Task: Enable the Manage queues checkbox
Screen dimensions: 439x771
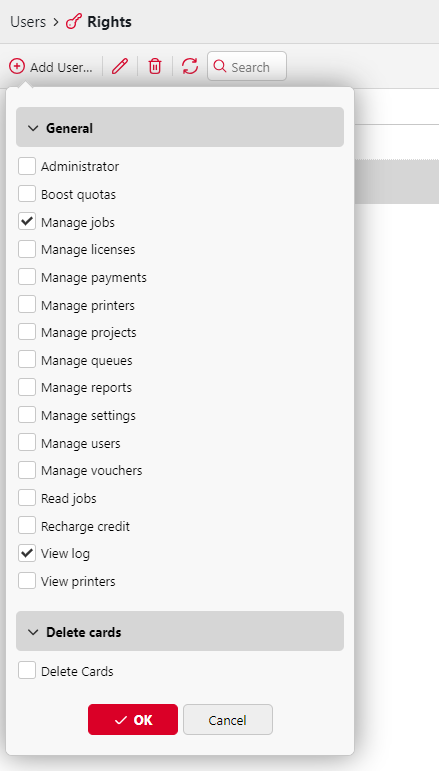Action: 27,360
